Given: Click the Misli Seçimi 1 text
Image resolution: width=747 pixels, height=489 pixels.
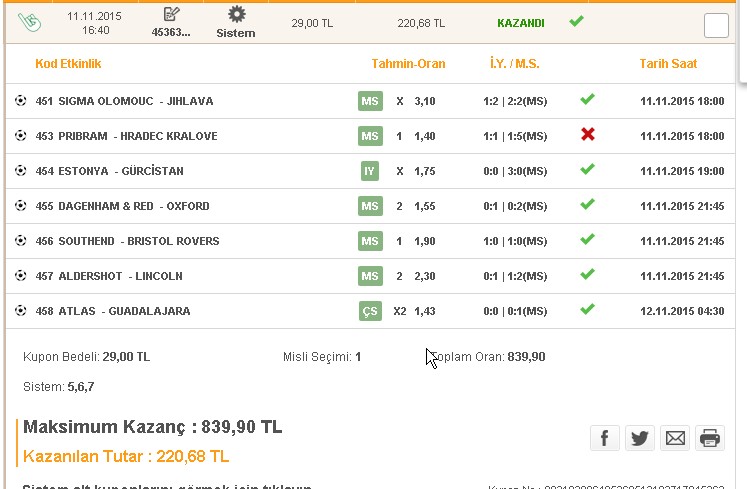Looking at the screenshot, I should 322,357.
